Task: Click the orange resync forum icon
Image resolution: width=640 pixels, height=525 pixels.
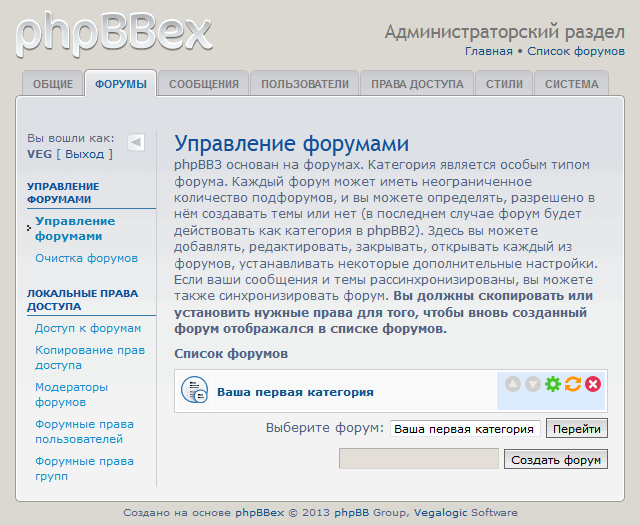Action: click(573, 384)
